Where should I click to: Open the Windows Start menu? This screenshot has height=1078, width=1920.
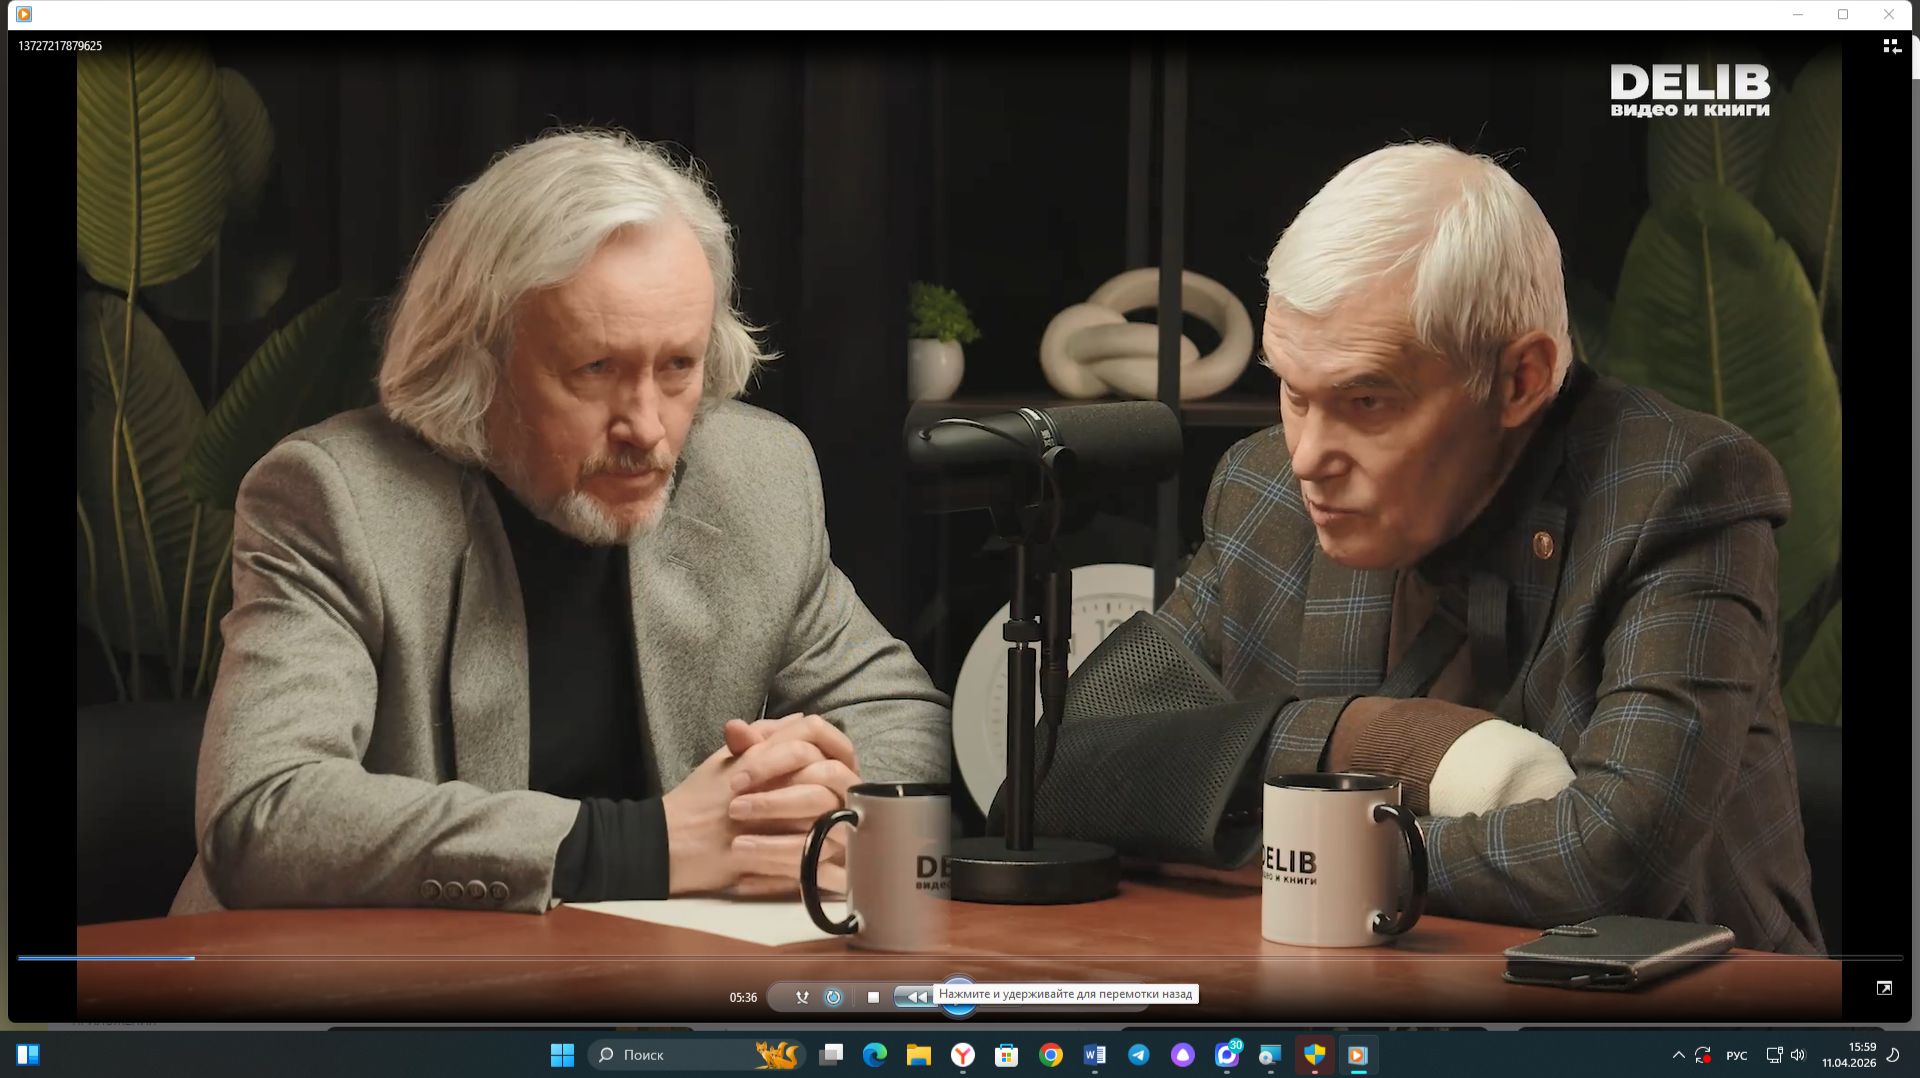click(x=562, y=1055)
